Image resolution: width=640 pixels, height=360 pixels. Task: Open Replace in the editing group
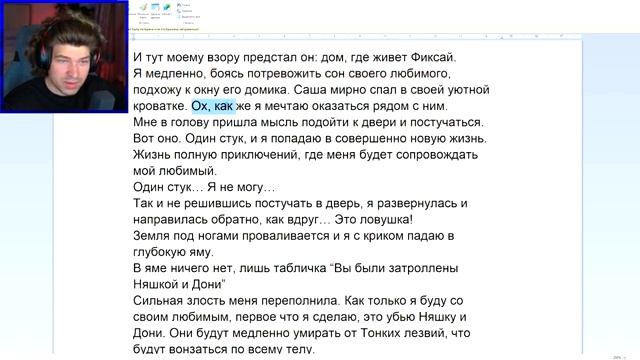(x=185, y=11)
